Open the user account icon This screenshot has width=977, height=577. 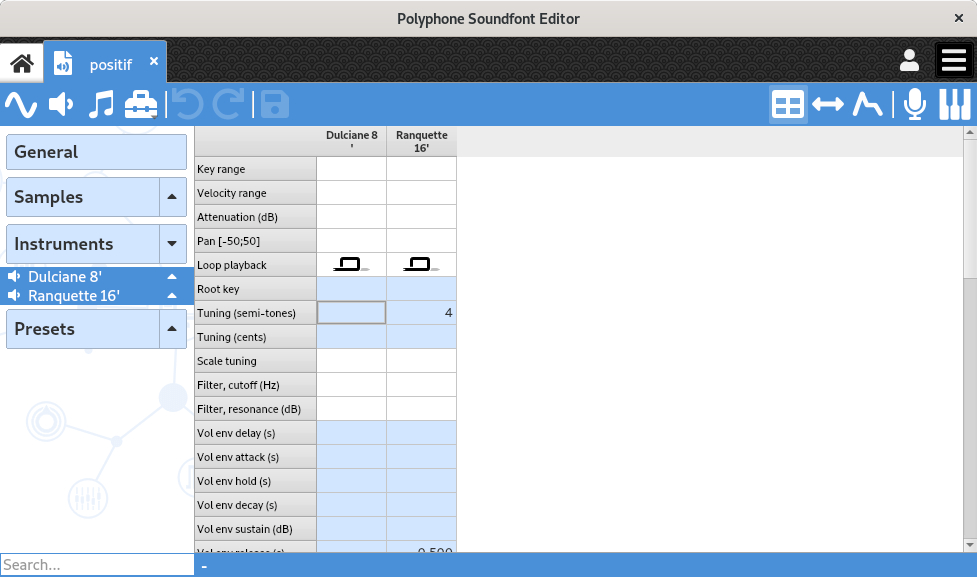(909, 60)
